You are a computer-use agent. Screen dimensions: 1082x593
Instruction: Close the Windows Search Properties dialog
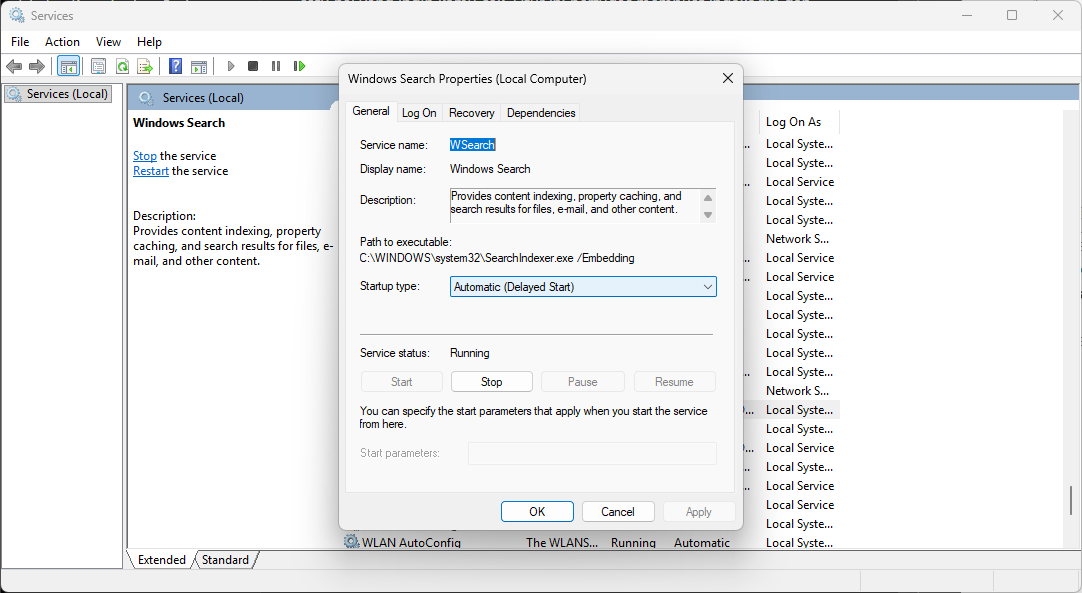coord(727,79)
